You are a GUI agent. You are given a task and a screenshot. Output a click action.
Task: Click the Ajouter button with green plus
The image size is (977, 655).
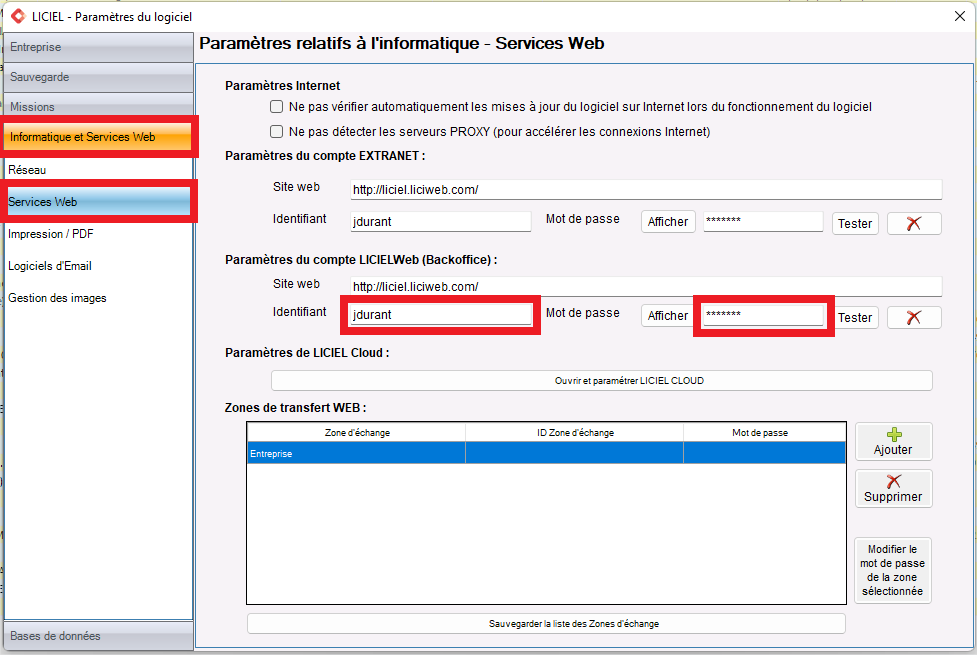coord(893,442)
